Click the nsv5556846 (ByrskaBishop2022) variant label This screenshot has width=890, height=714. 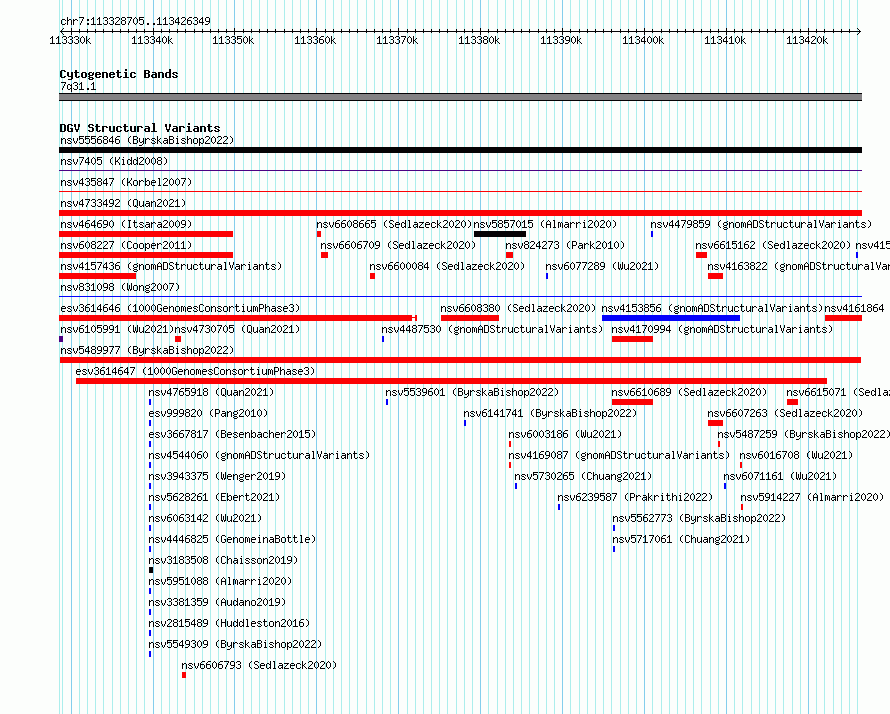tap(147, 140)
